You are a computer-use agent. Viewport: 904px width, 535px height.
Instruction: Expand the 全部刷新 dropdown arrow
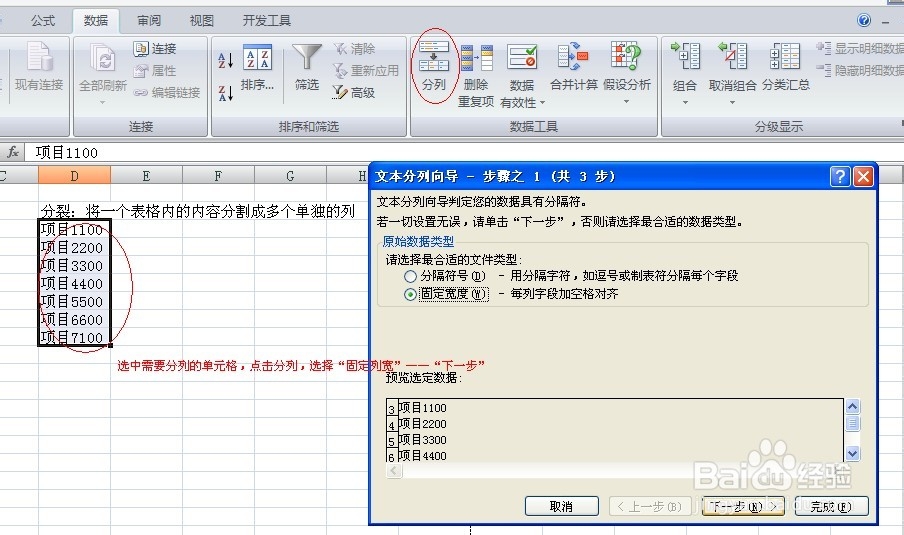(x=103, y=103)
